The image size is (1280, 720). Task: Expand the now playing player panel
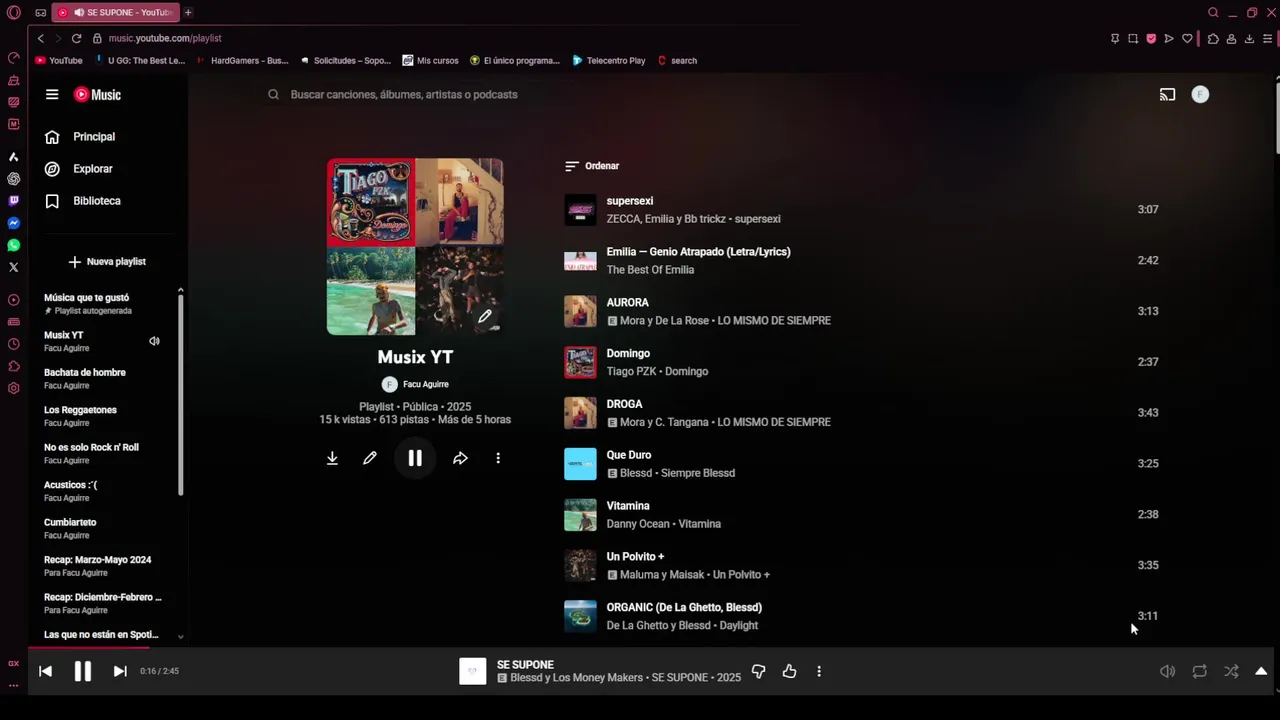click(x=1261, y=672)
